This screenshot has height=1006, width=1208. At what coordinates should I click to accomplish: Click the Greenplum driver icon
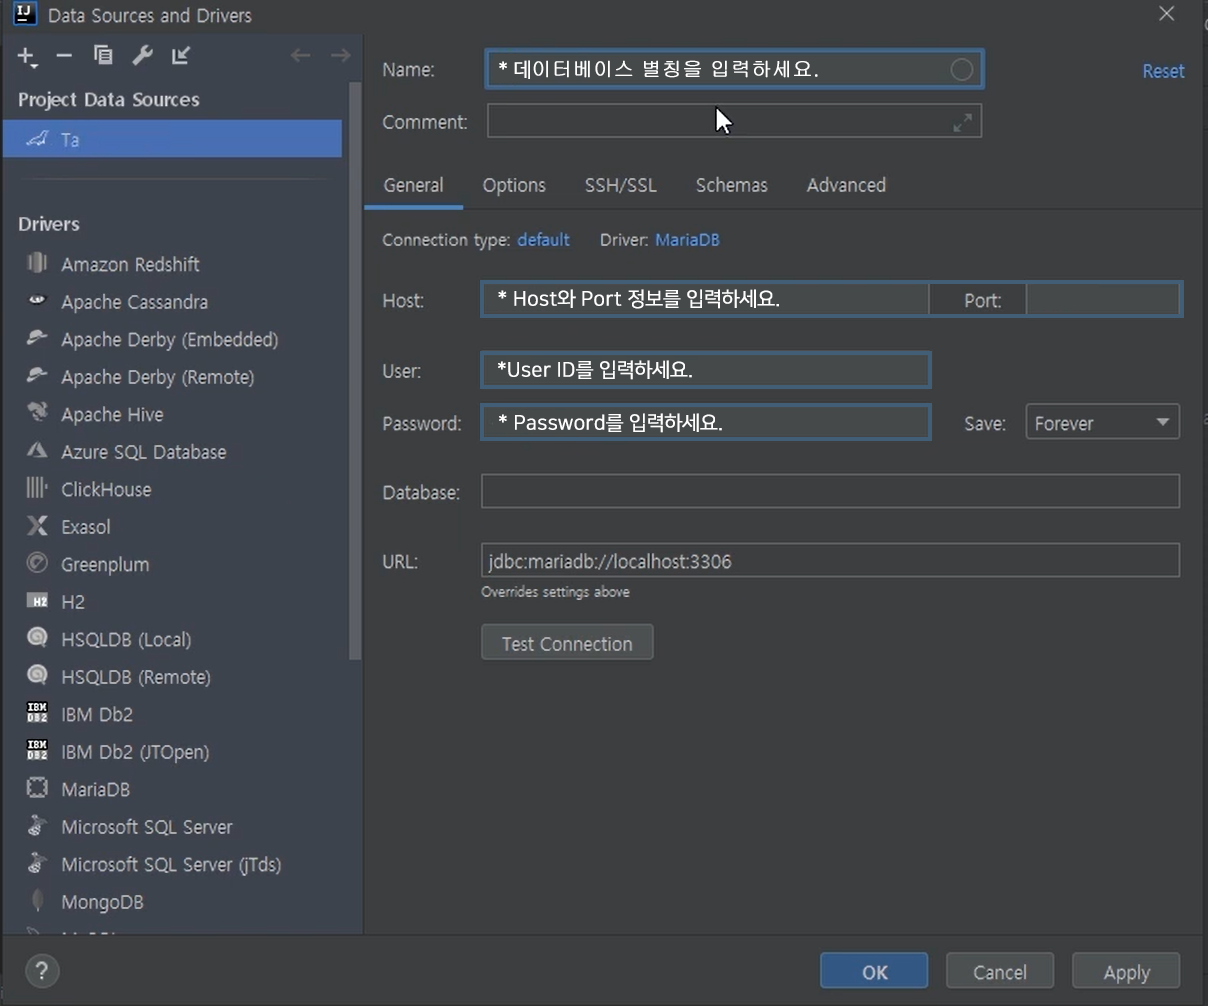coord(37,563)
